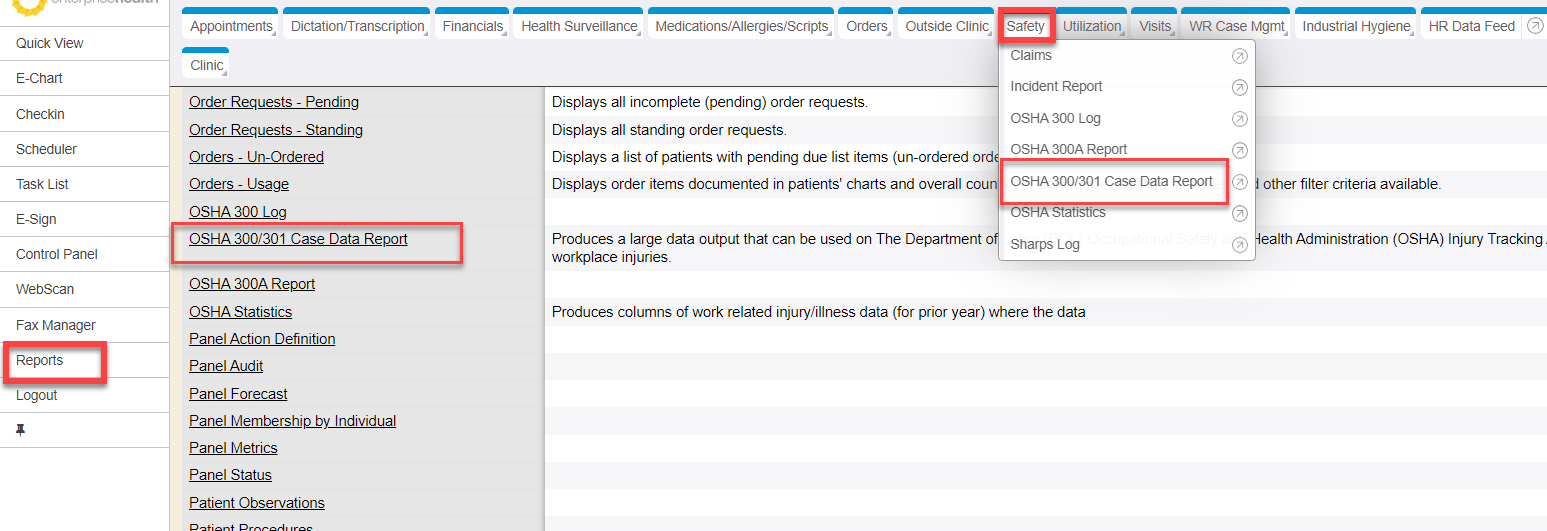Open the OSHA 300A Report link in the report list
Viewport: 1547px width, 531px height.
click(x=251, y=284)
